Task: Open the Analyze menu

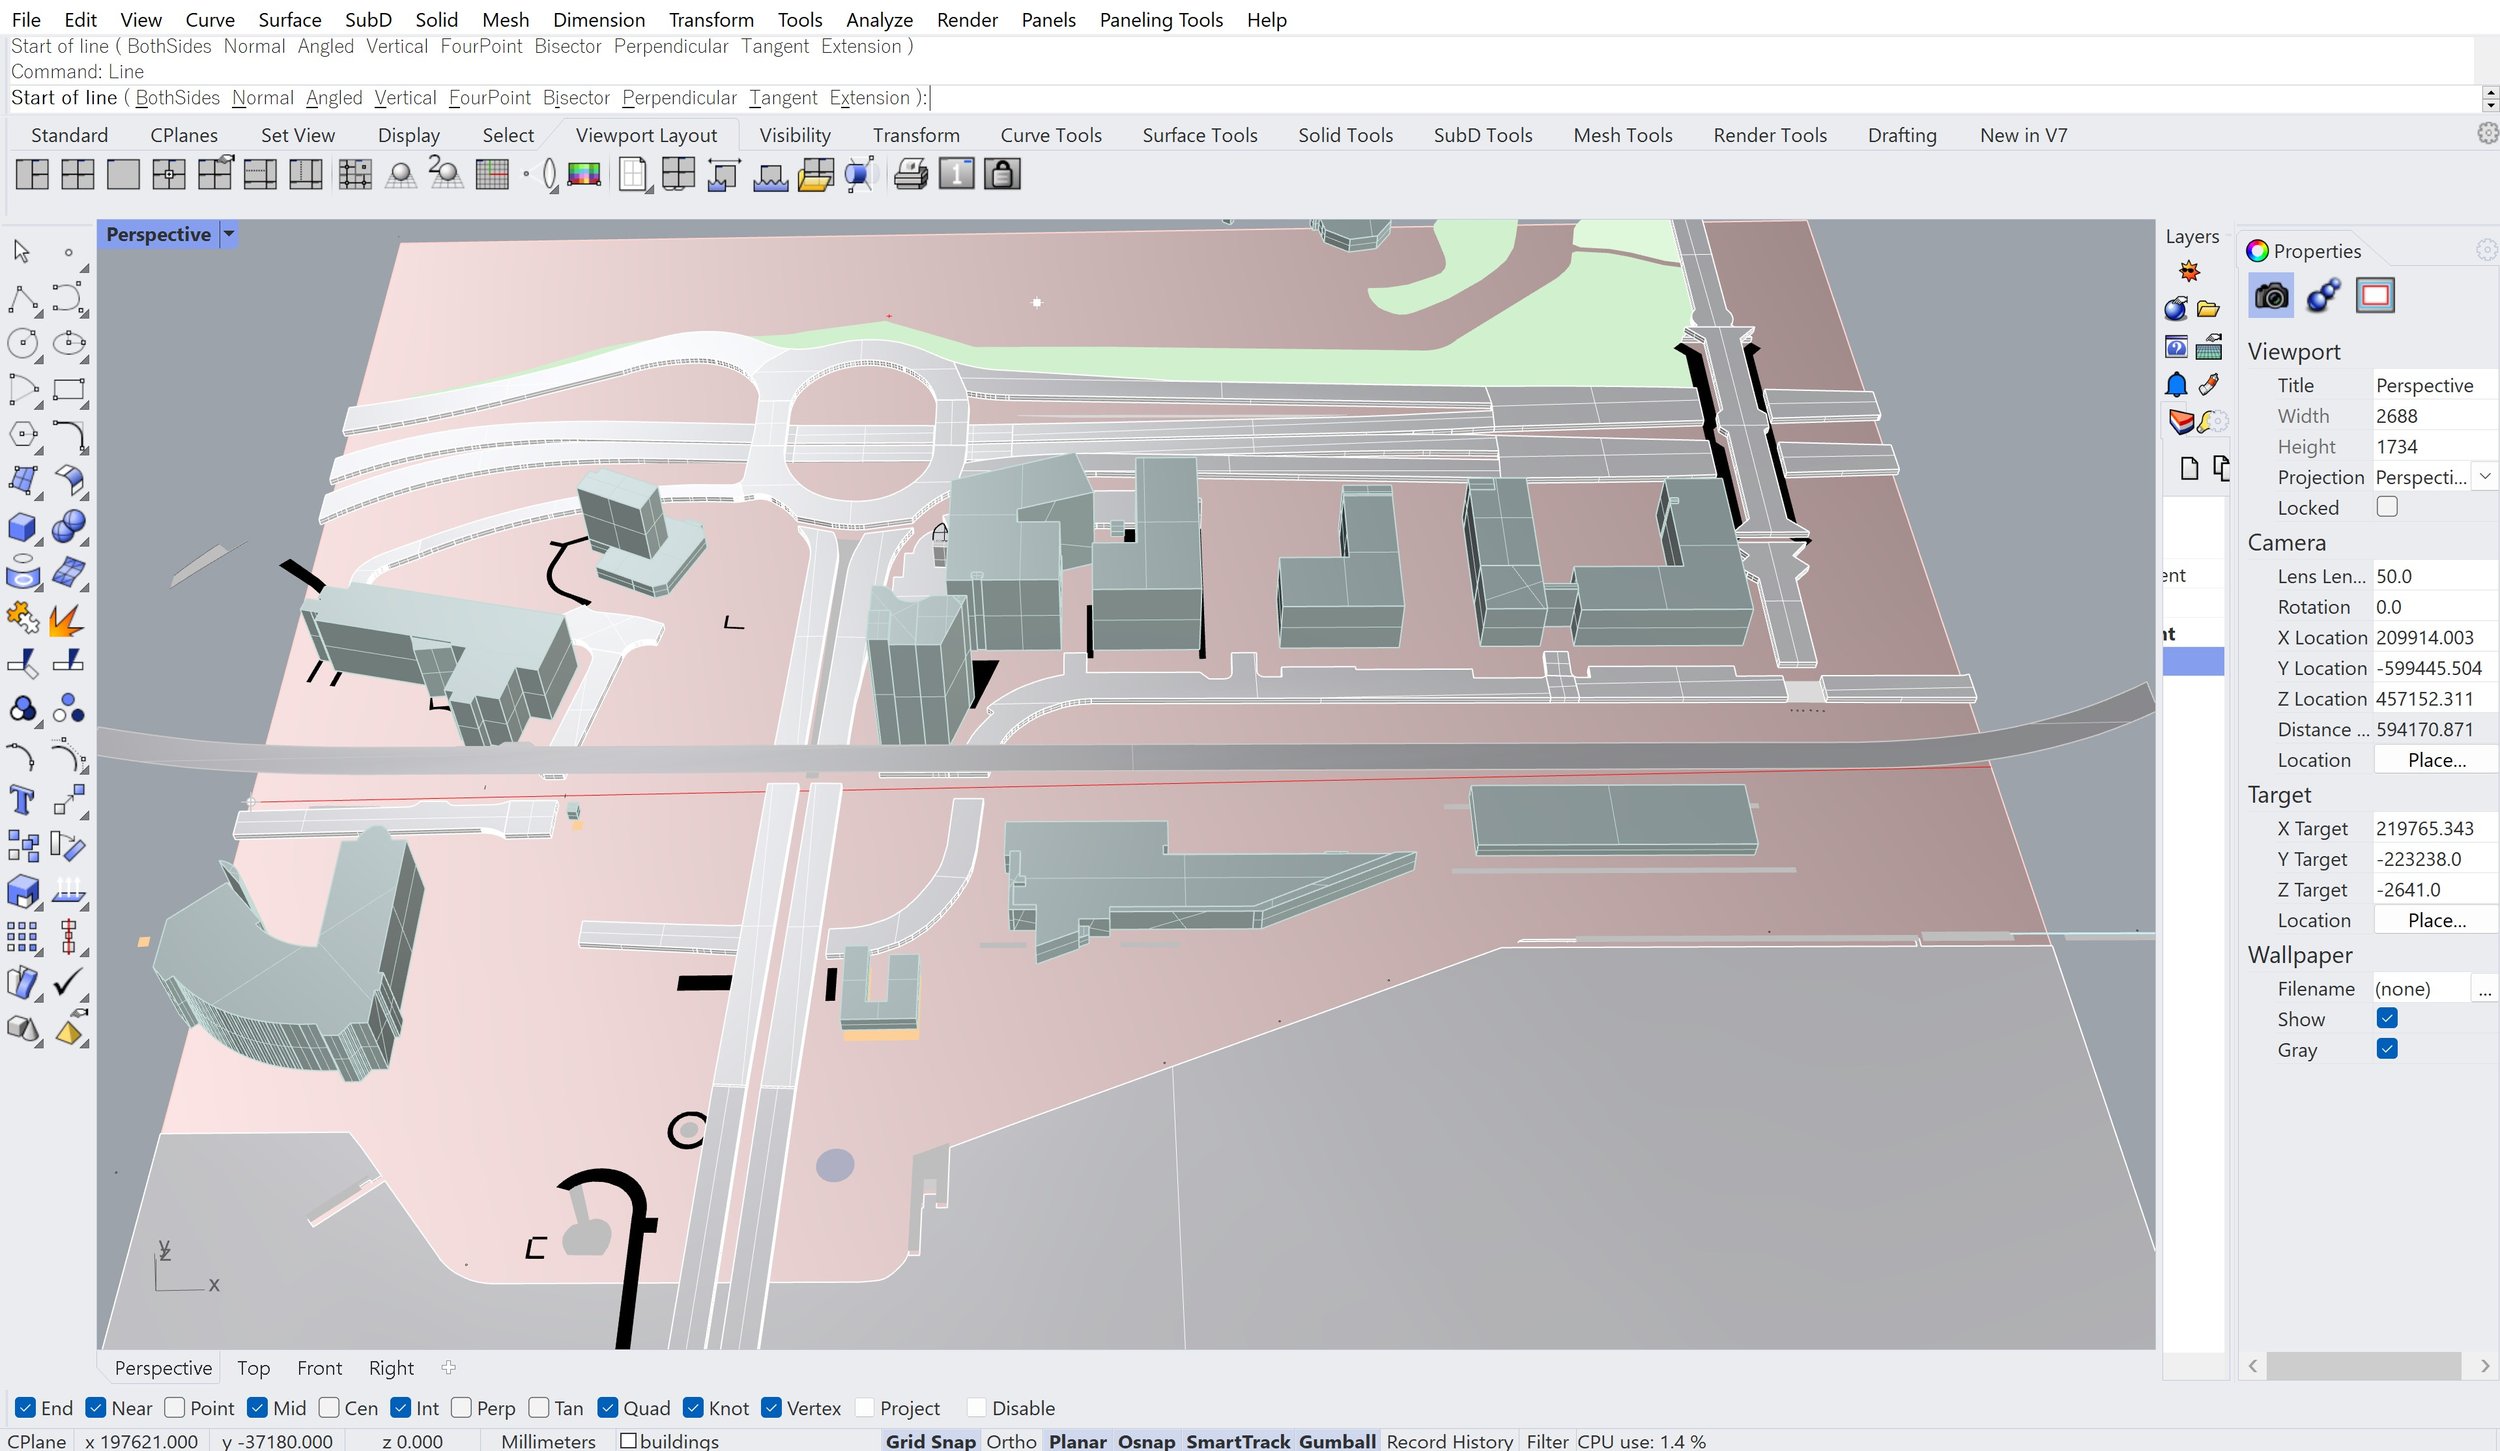Action: point(879,20)
